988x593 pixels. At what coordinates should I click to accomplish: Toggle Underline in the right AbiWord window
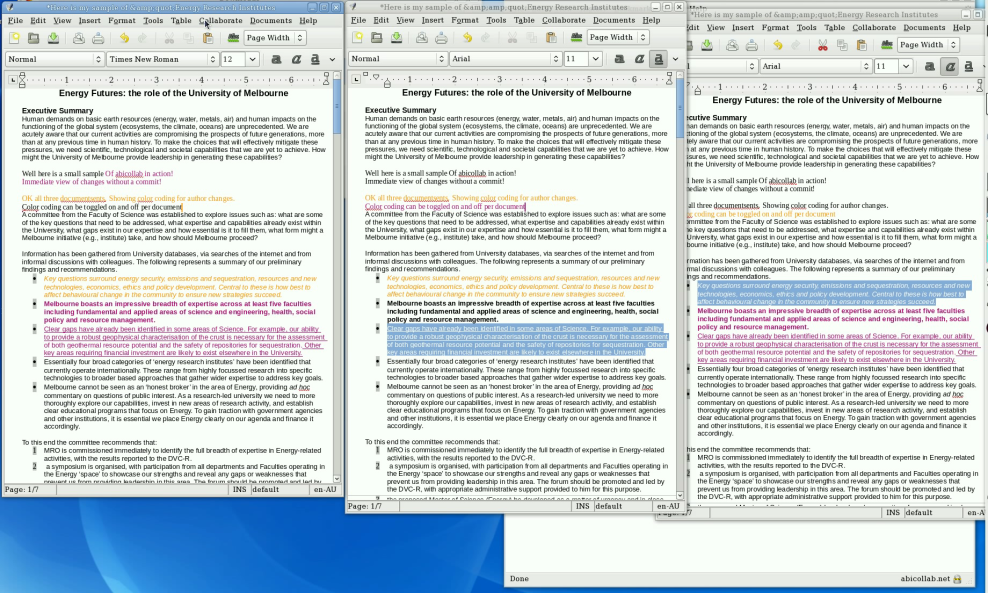pos(968,66)
